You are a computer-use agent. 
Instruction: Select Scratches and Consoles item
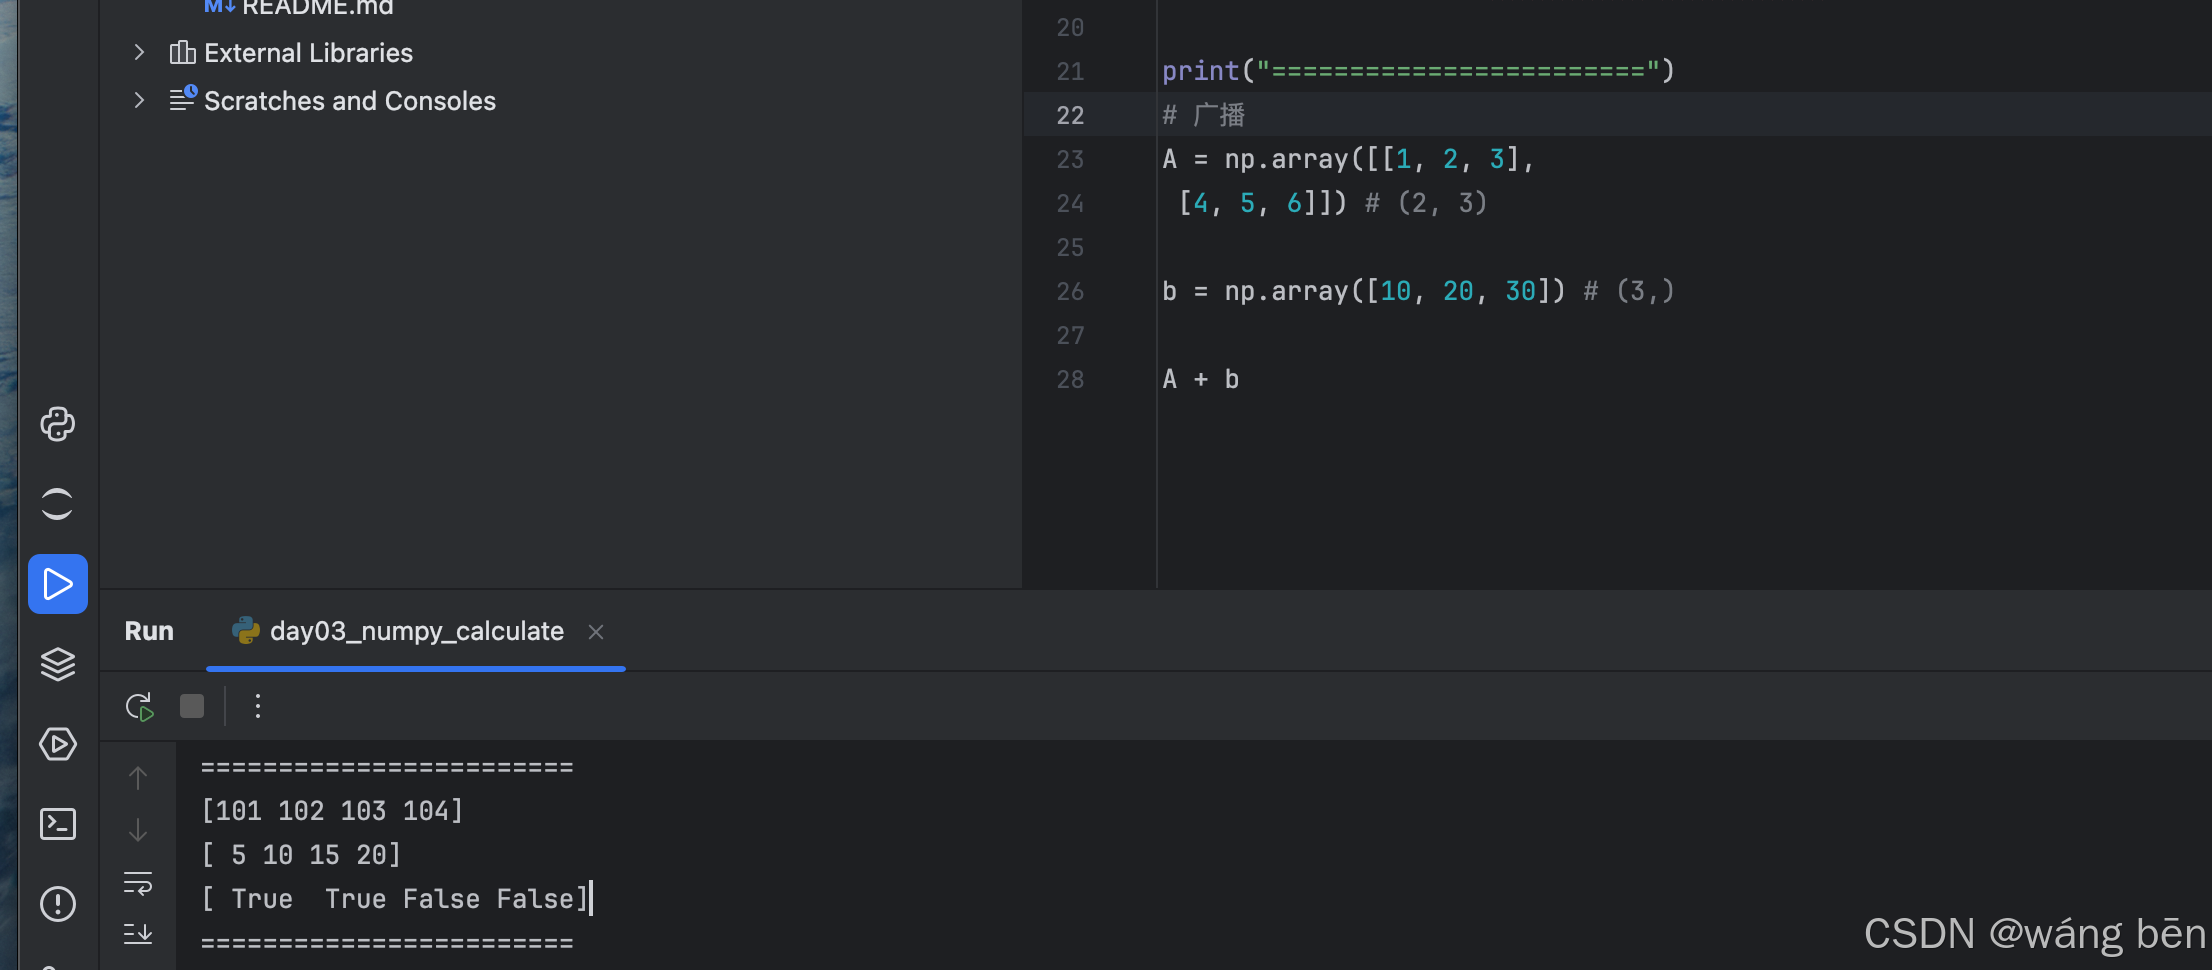pos(350,101)
